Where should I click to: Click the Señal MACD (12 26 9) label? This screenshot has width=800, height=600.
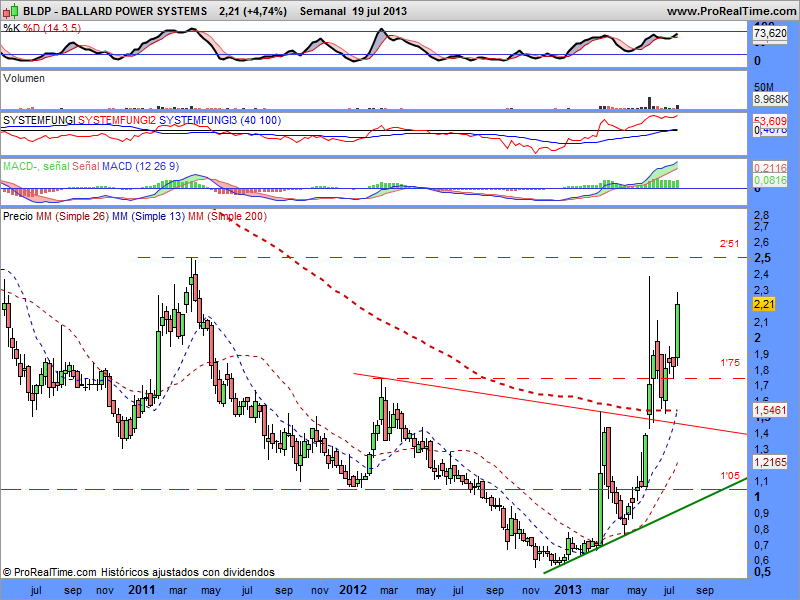(x=126, y=166)
